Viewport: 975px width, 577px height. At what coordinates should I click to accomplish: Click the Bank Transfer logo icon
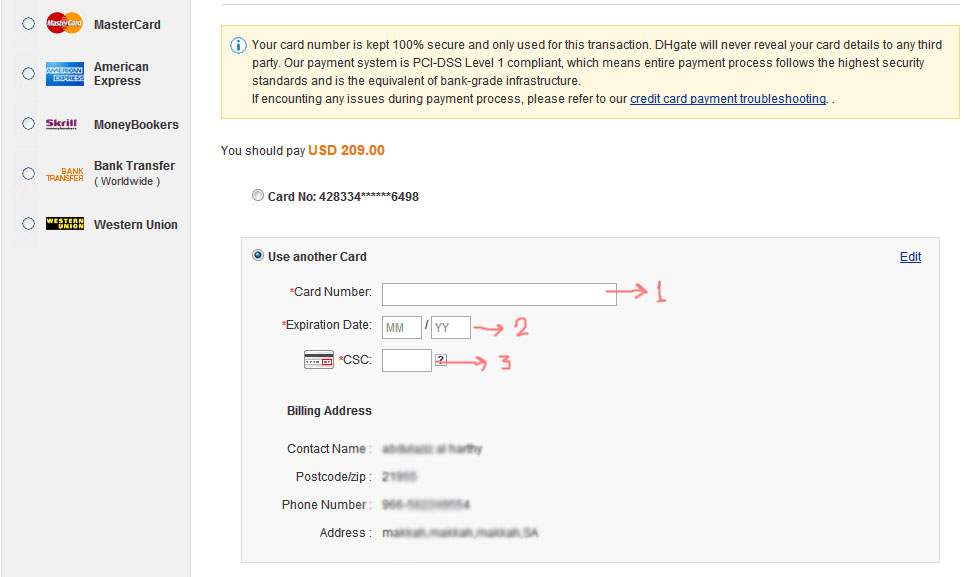pyautogui.click(x=65, y=174)
